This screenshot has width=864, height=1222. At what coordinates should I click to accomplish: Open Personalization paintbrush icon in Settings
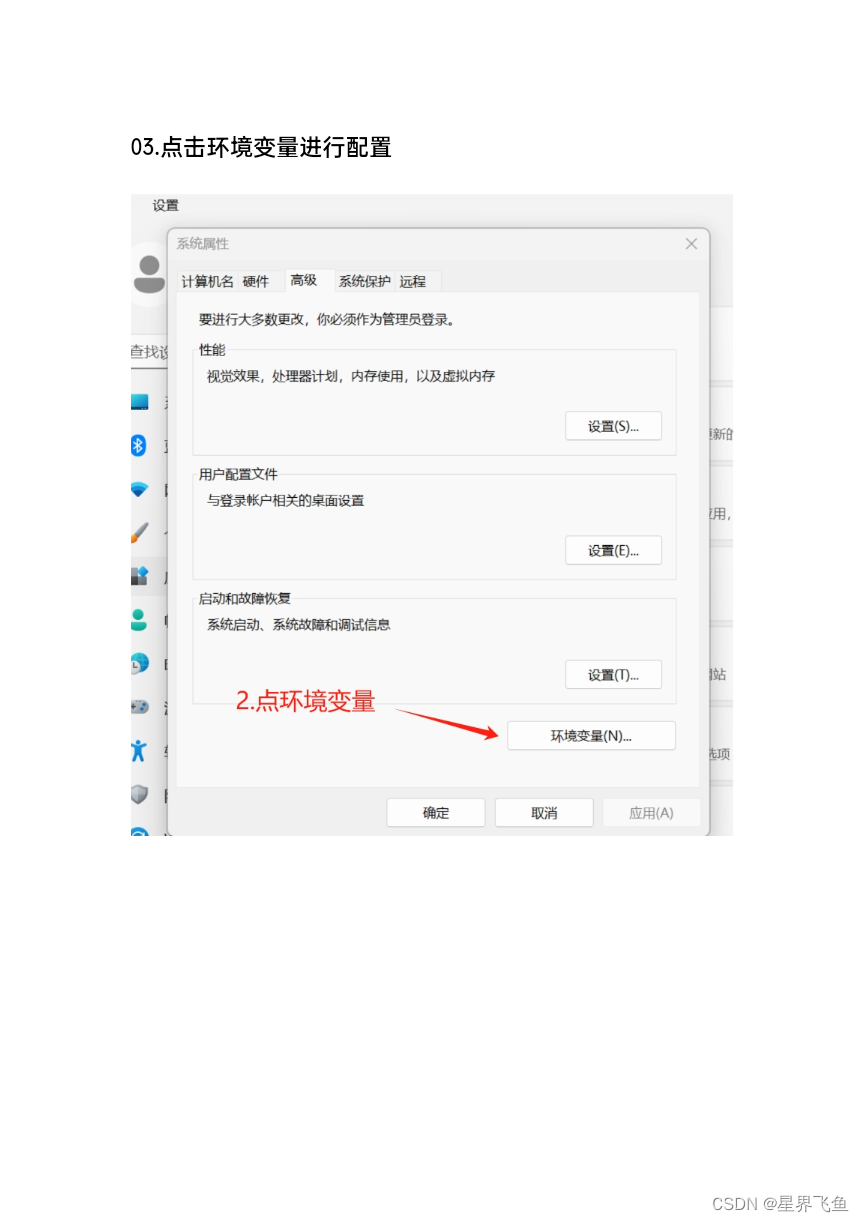pyautogui.click(x=140, y=533)
